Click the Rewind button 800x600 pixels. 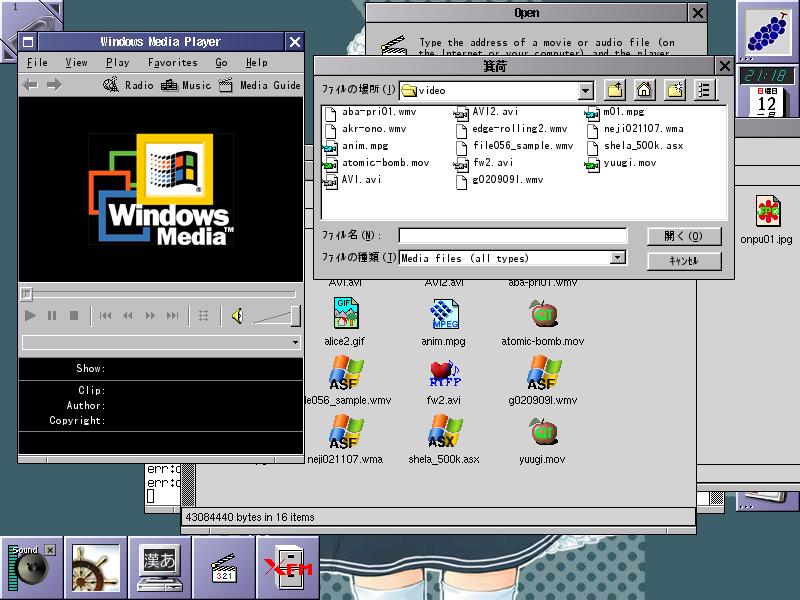coord(128,316)
